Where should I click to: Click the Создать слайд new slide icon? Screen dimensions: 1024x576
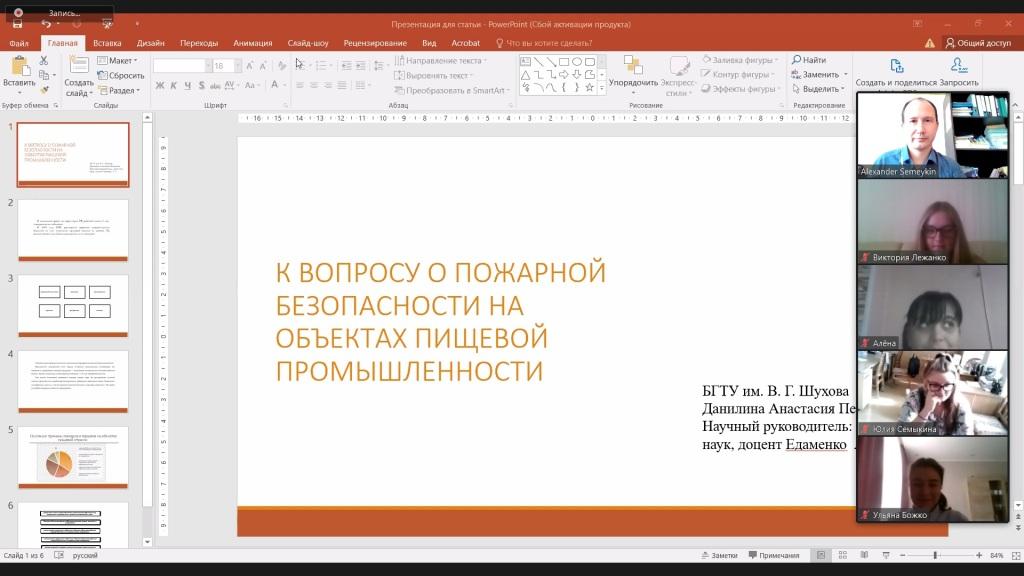pyautogui.click(x=79, y=66)
